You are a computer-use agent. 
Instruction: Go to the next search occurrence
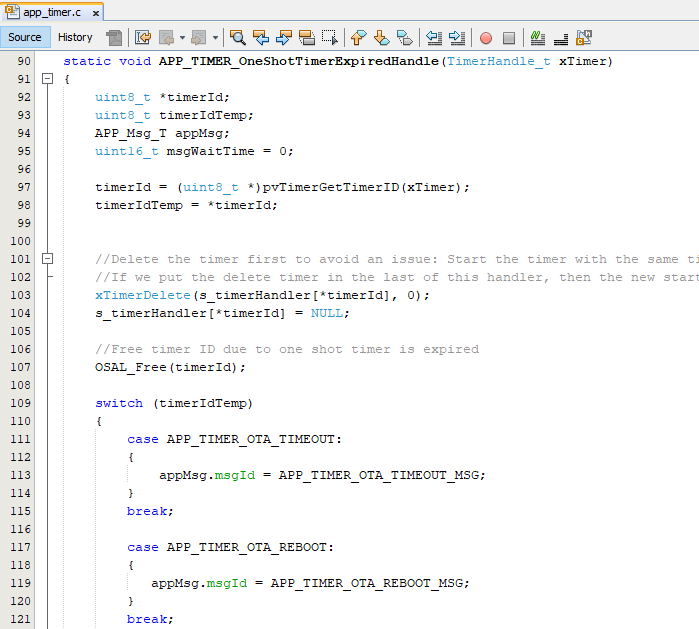283,38
